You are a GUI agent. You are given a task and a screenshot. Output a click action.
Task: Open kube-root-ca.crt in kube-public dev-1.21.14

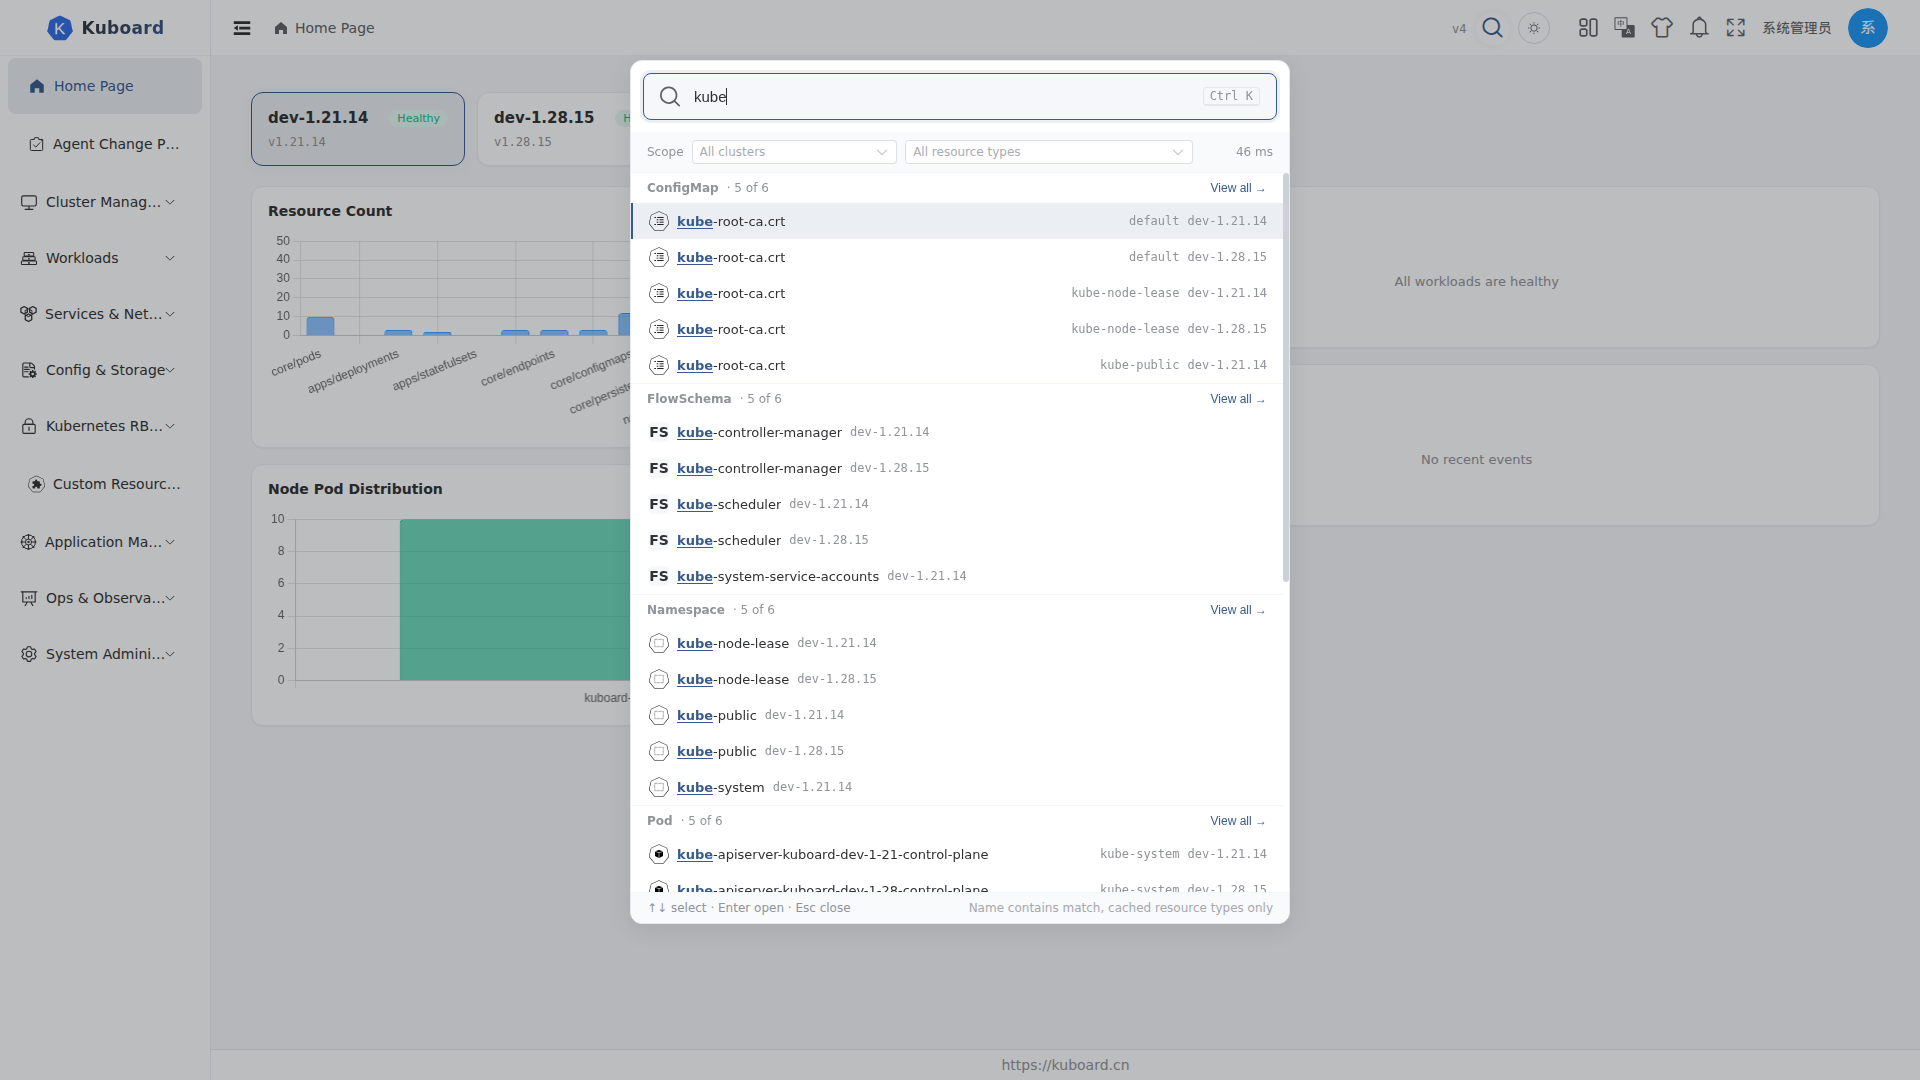click(958, 366)
